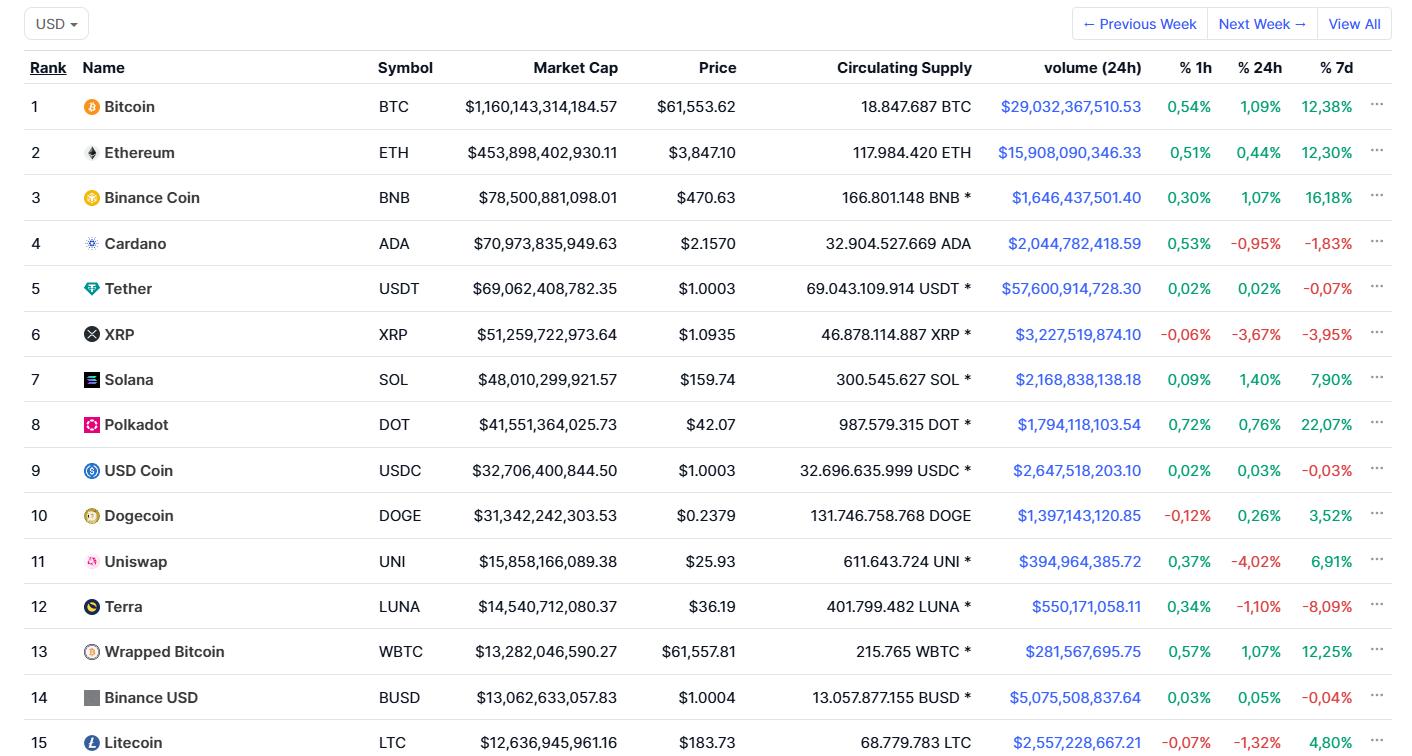Open the more options menu for Bitcoin
The width and height of the screenshot is (1412, 756).
(x=1377, y=105)
